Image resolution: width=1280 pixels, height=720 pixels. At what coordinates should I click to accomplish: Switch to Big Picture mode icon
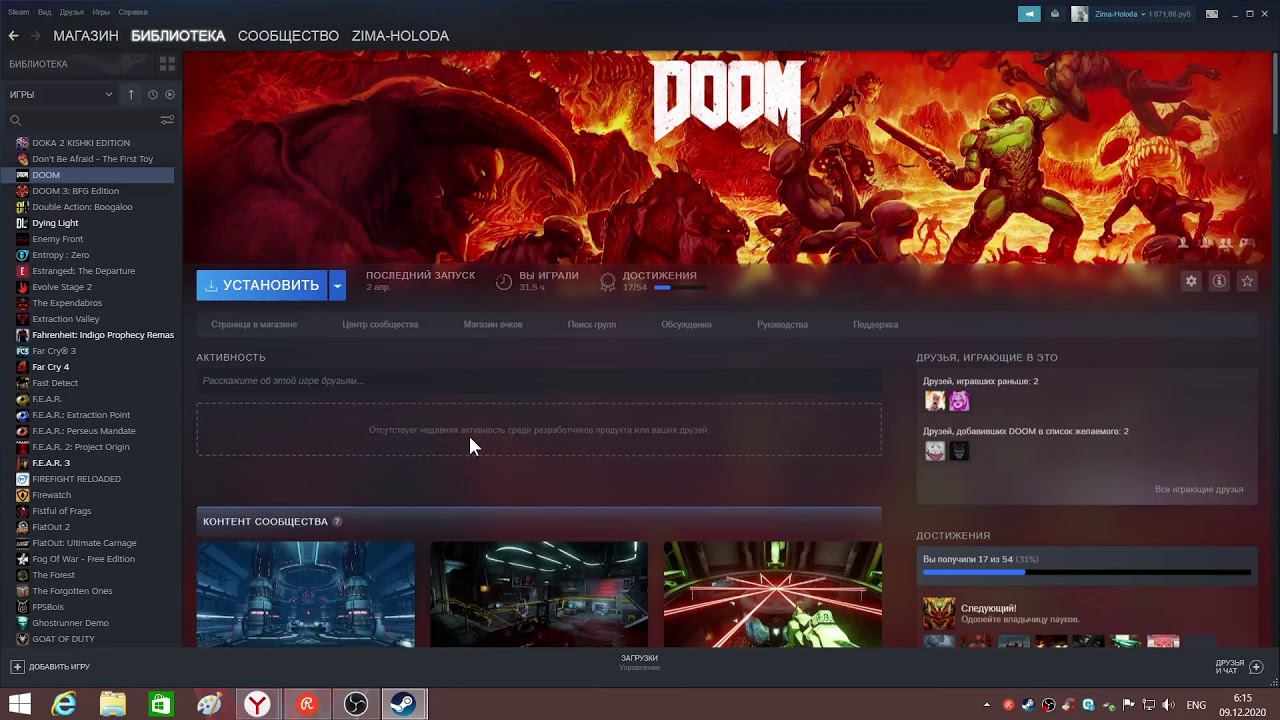click(x=1212, y=14)
